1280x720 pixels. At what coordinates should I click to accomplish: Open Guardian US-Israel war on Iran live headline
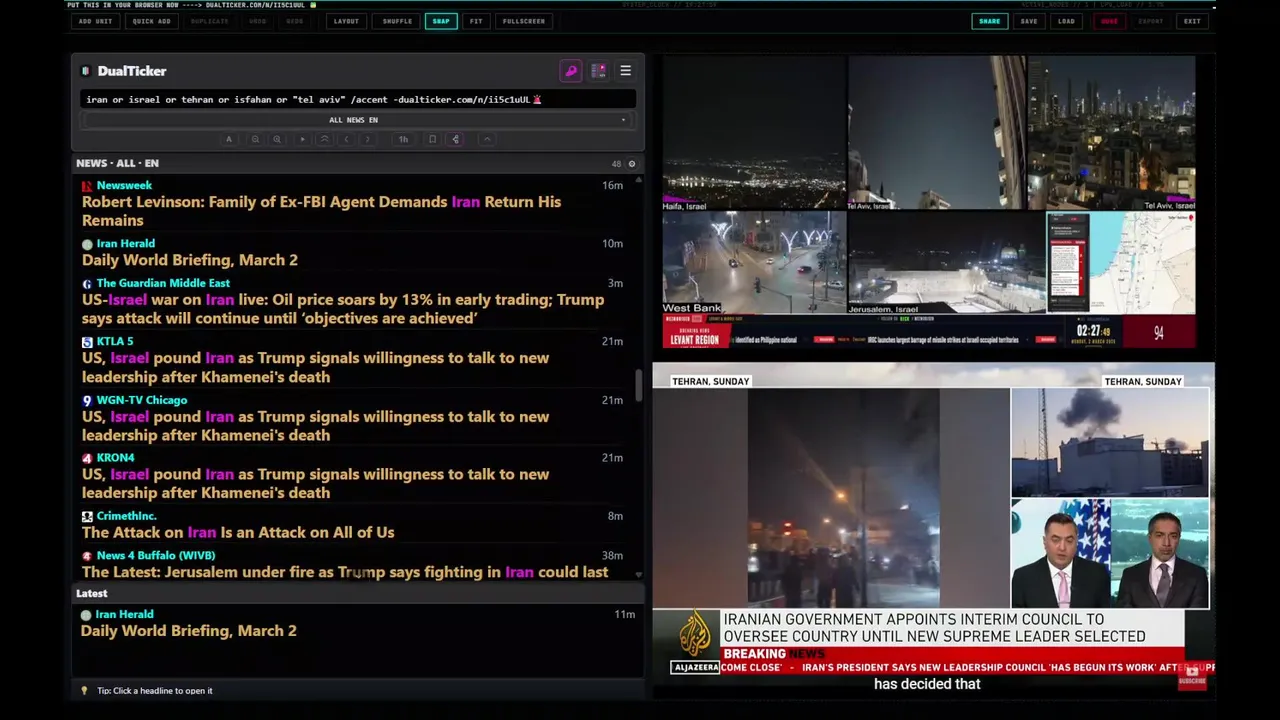tap(343, 309)
